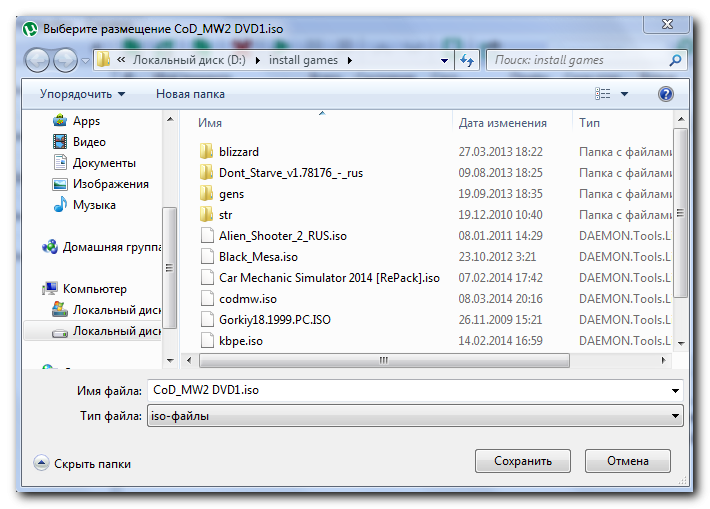This screenshot has width=710, height=509.
Task: Open the Изображения library
Action: (101, 184)
